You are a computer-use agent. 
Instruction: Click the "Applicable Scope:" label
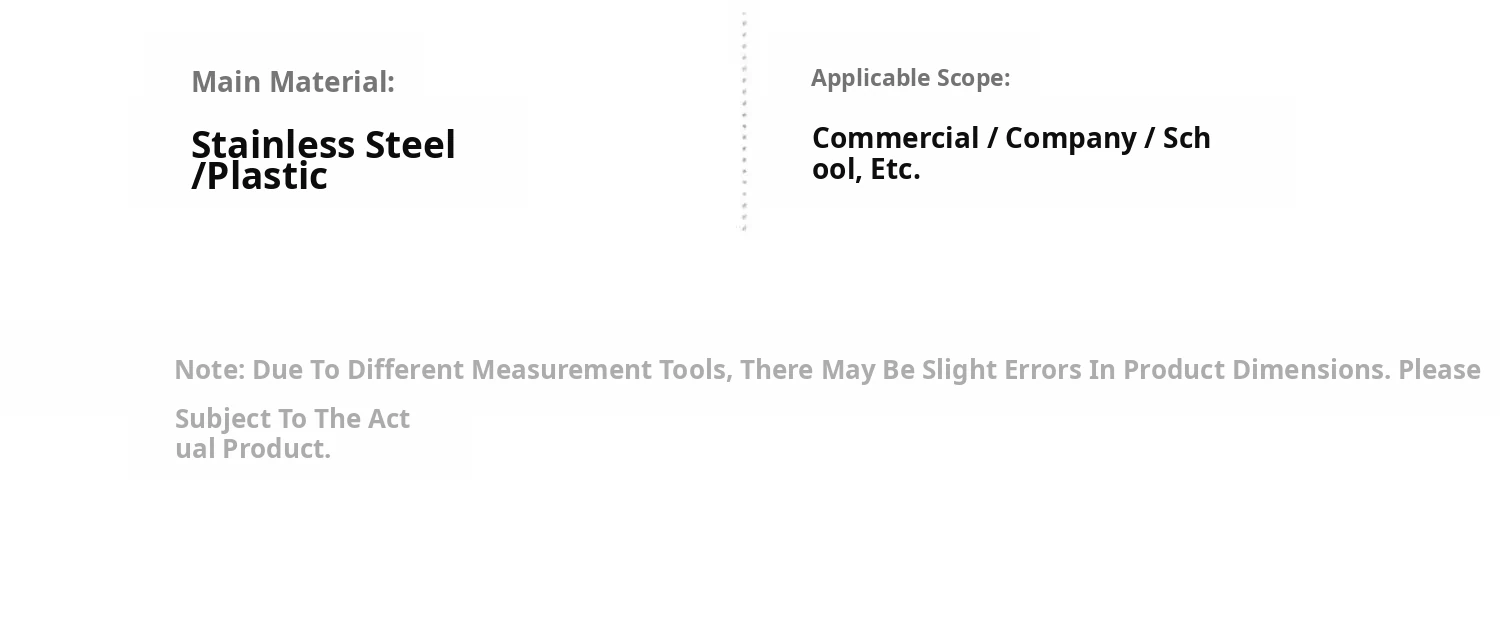[910, 78]
